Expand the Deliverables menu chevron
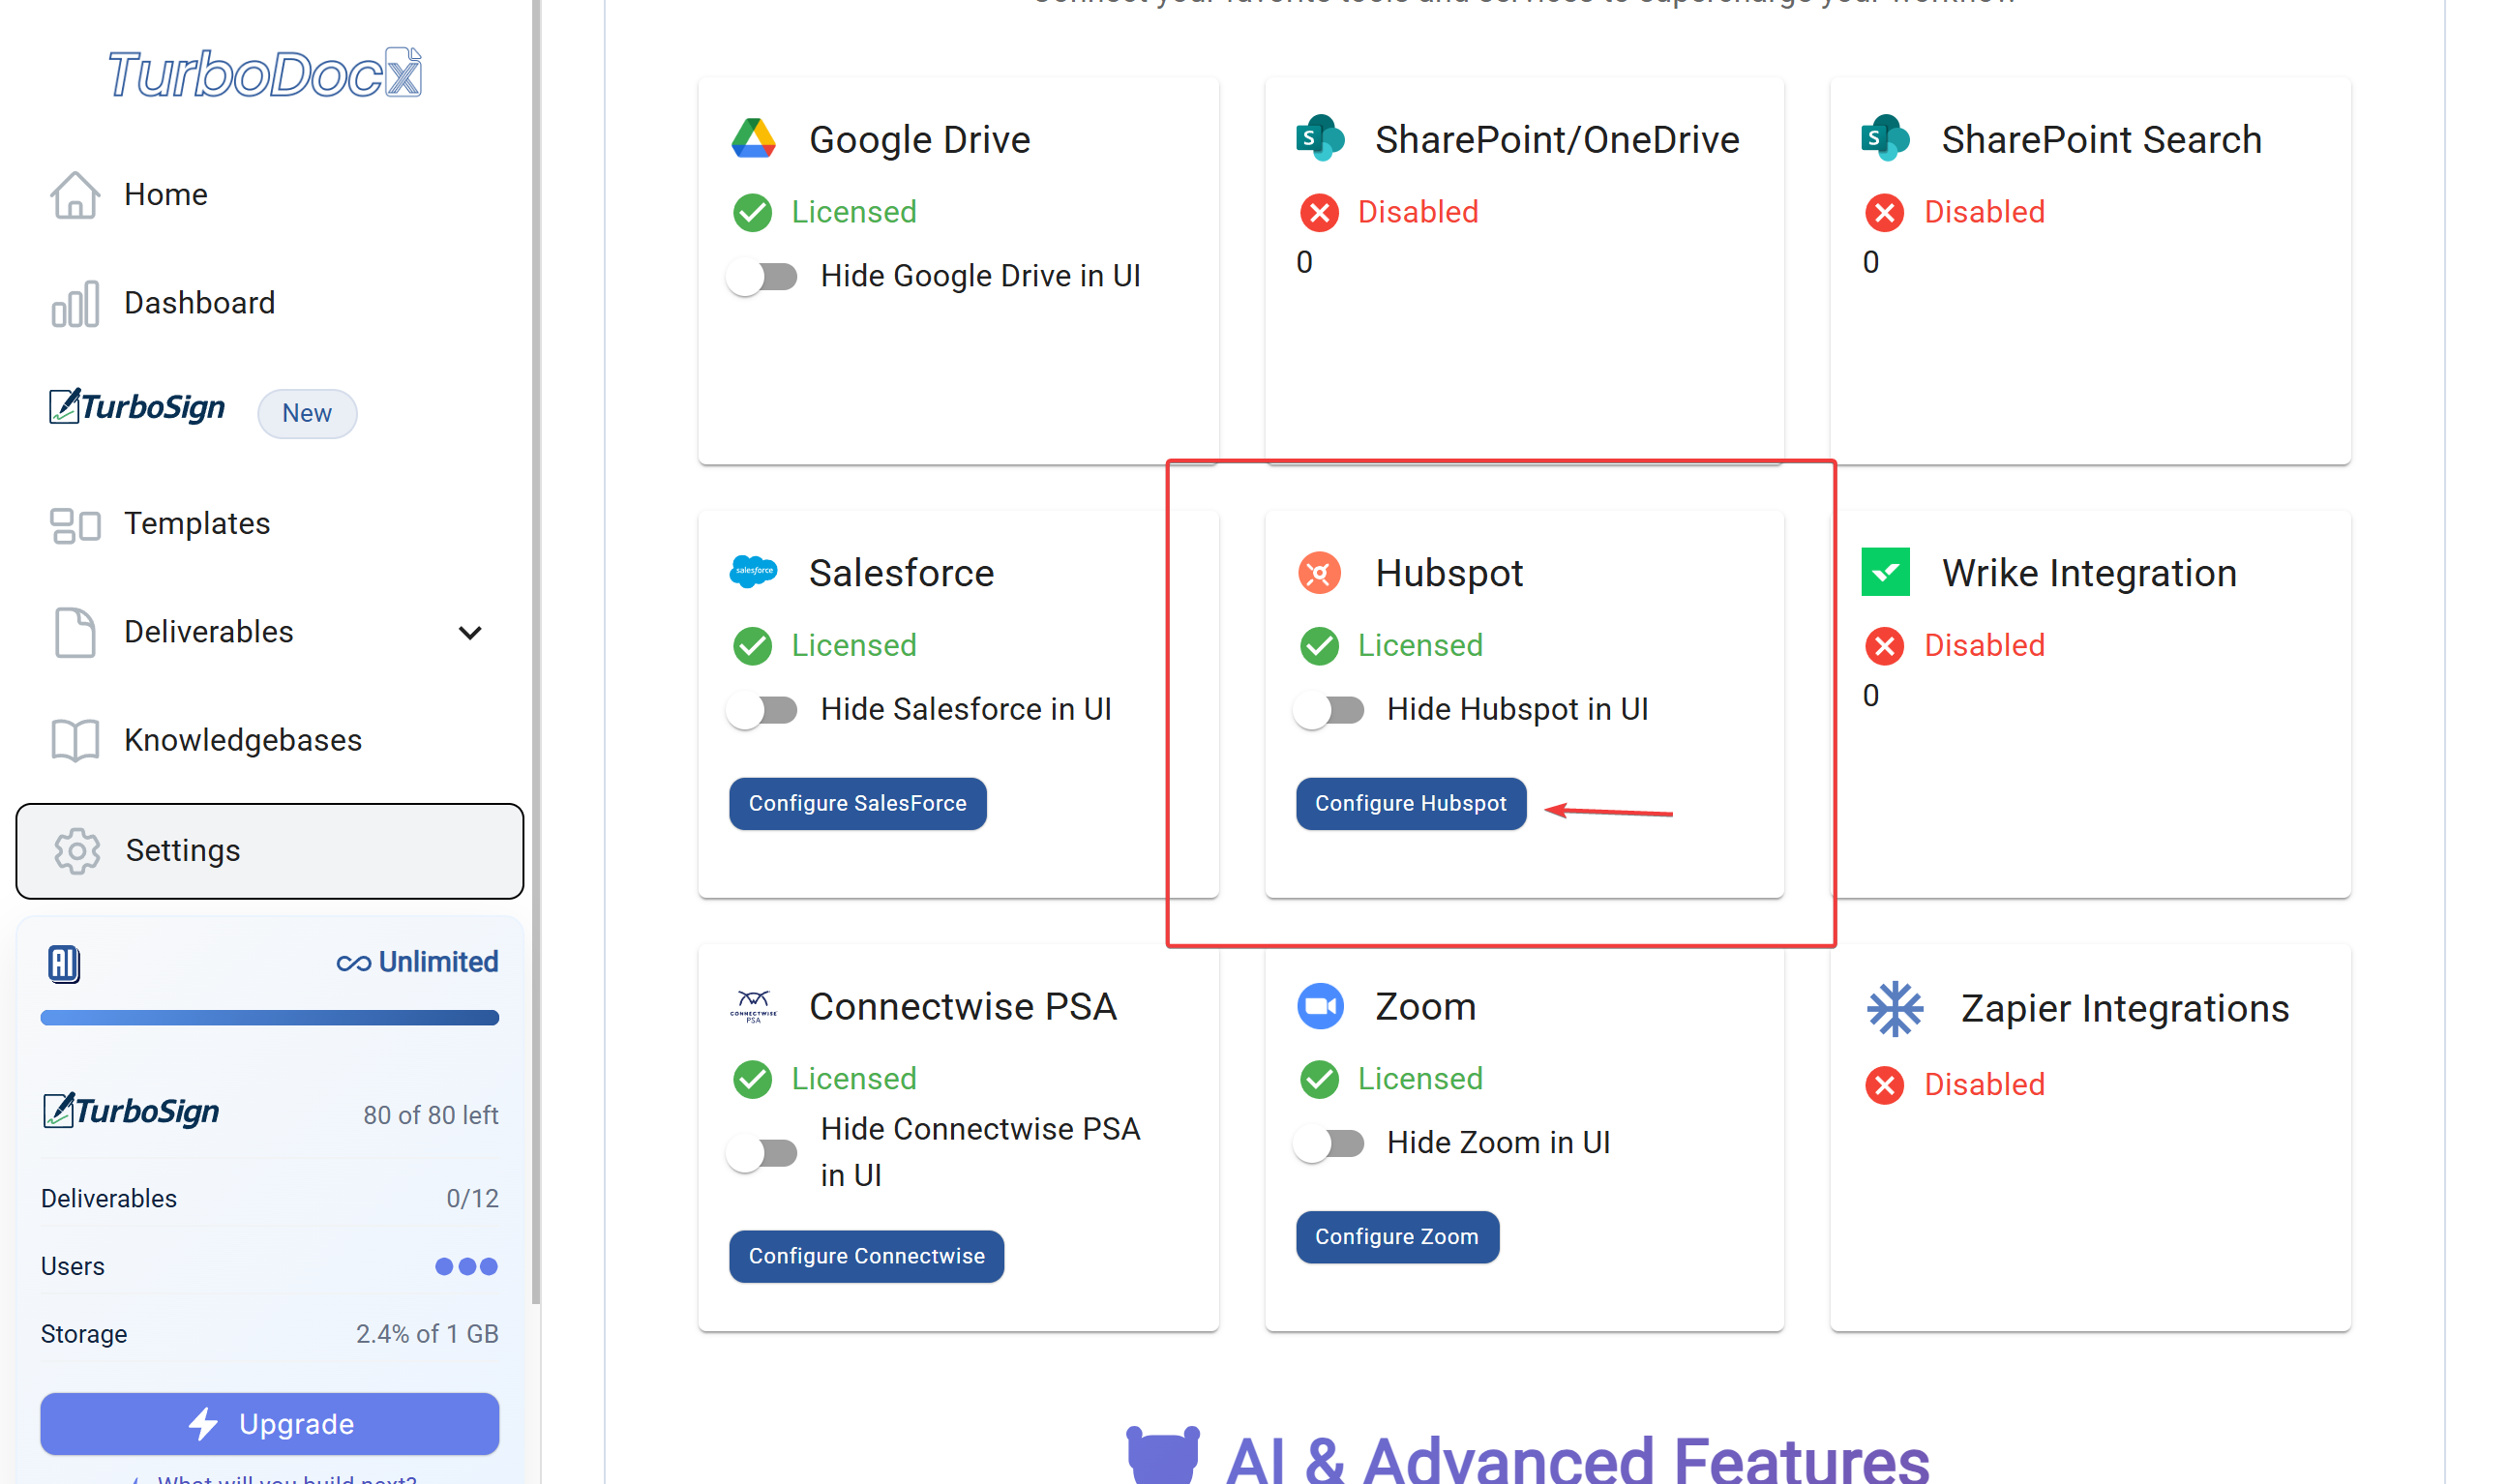Viewport: 2508px width, 1484px height. coord(470,632)
